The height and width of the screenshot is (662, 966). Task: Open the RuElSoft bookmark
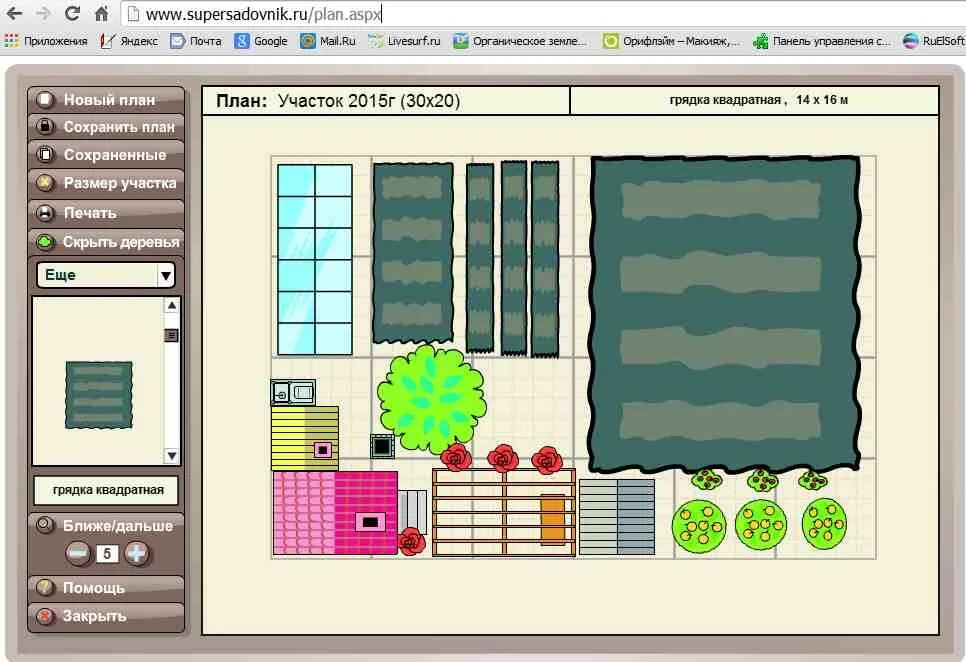point(933,41)
